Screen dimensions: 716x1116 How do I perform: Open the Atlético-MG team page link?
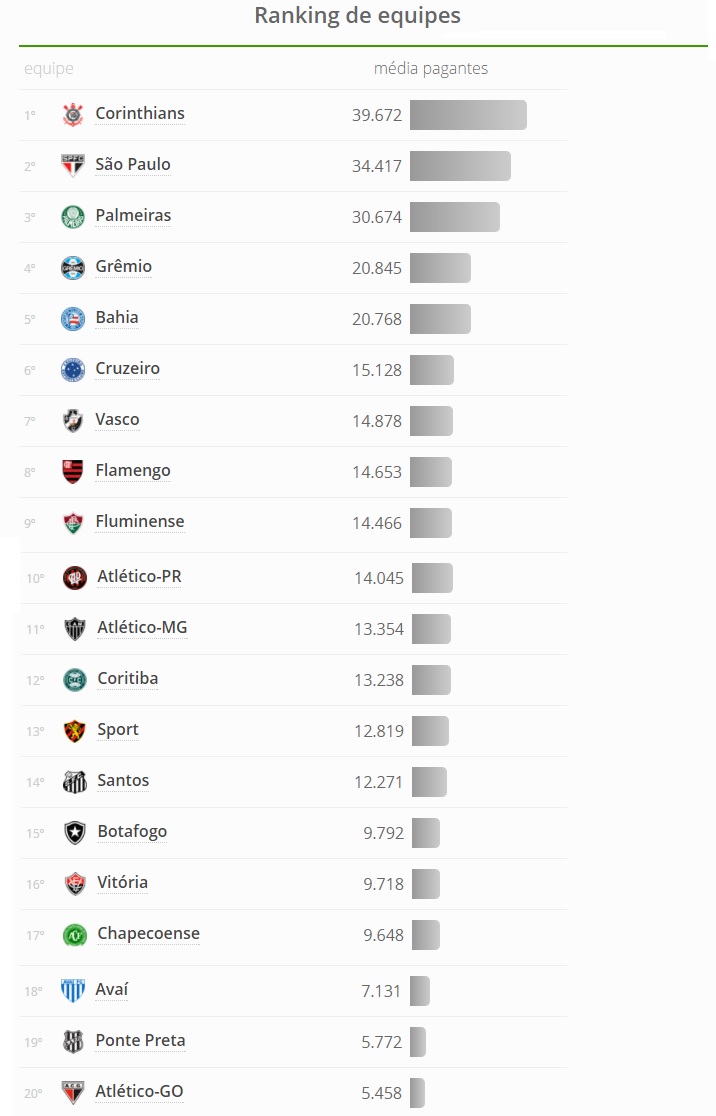point(142,628)
